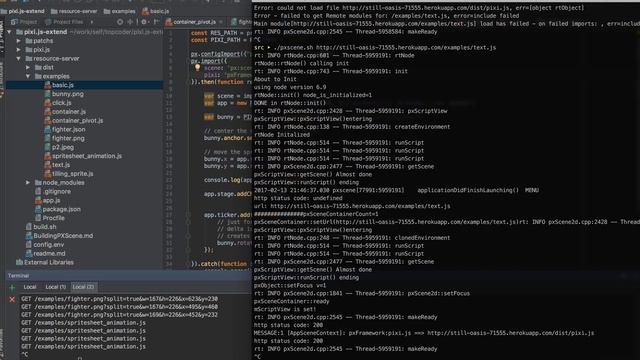Collapse the pixi.js-extend root folder
Viewport: 640px width, 360px height.
9,32
